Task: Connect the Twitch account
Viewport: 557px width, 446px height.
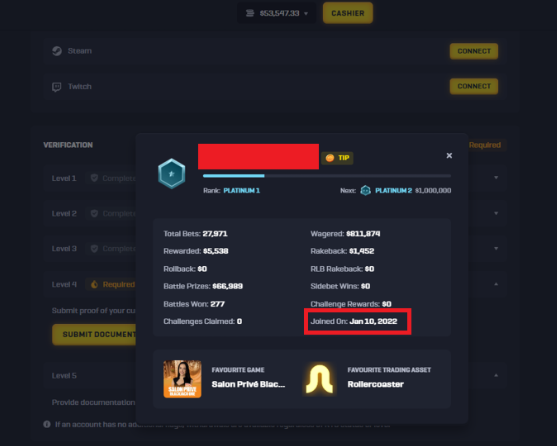Action: (x=474, y=86)
